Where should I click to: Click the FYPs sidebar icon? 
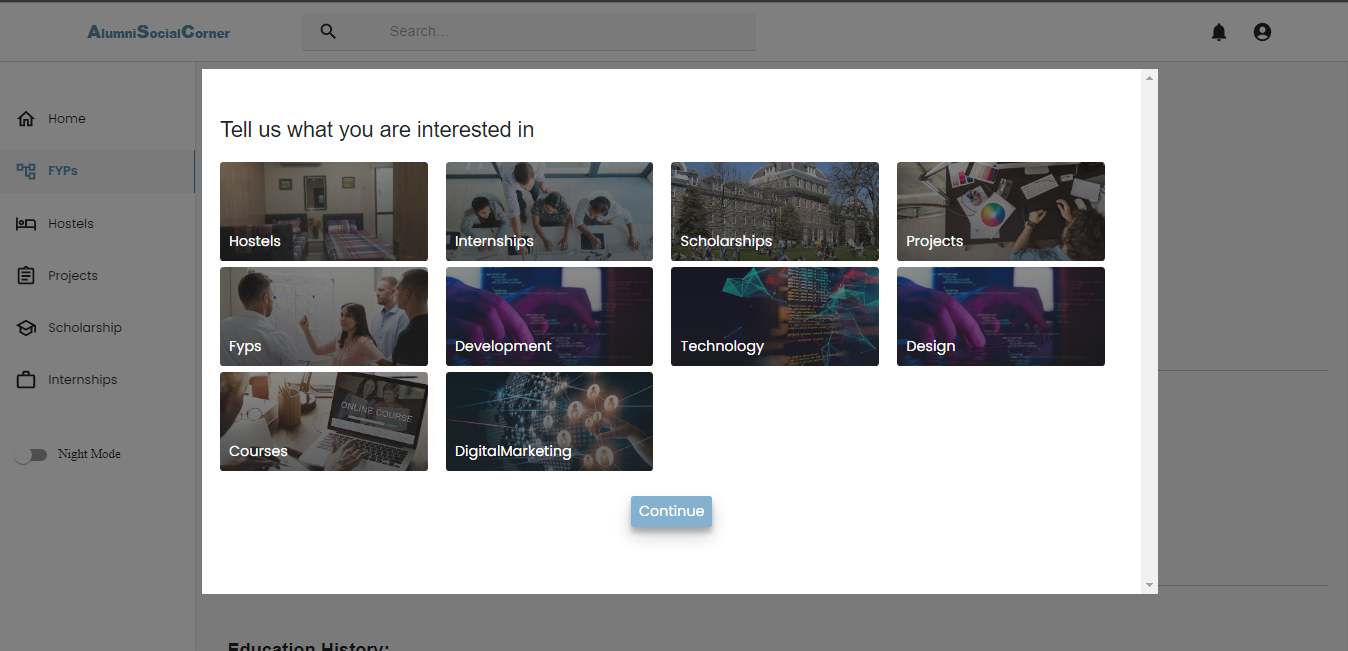click(26, 171)
